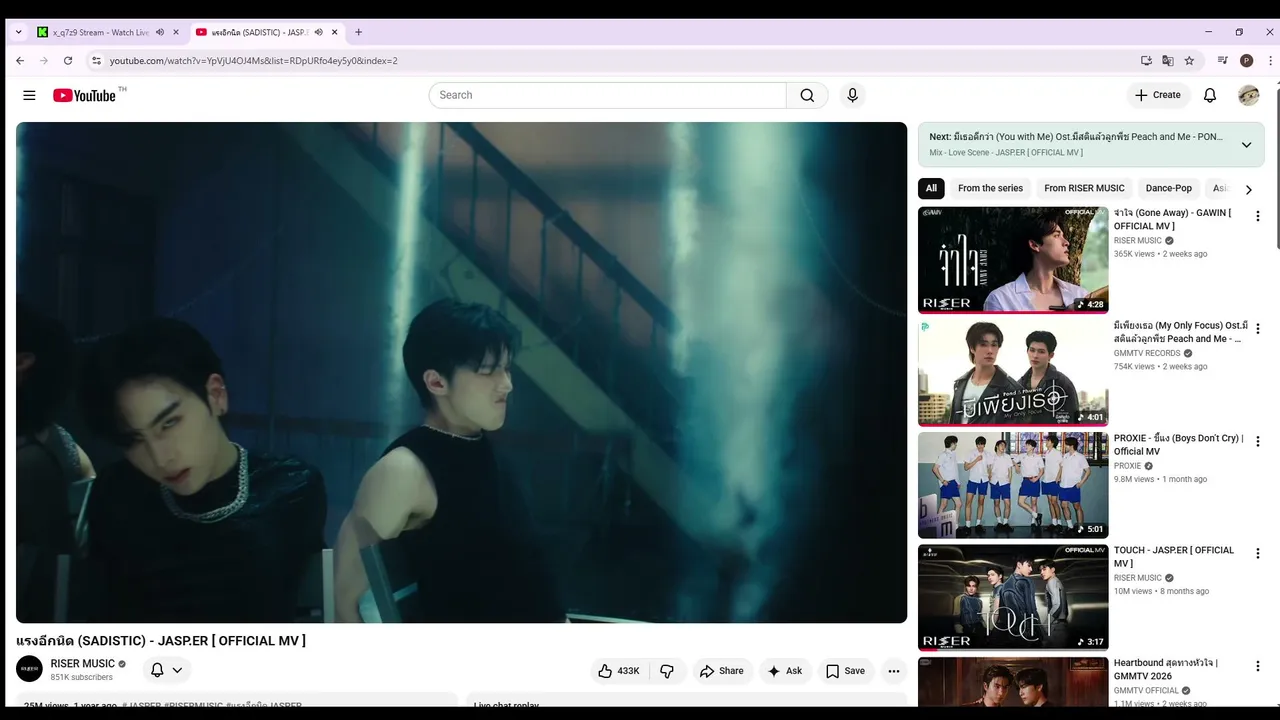Open the RISER MUSIC channel name link
Image resolution: width=1280 pixels, height=720 pixels.
coord(83,664)
